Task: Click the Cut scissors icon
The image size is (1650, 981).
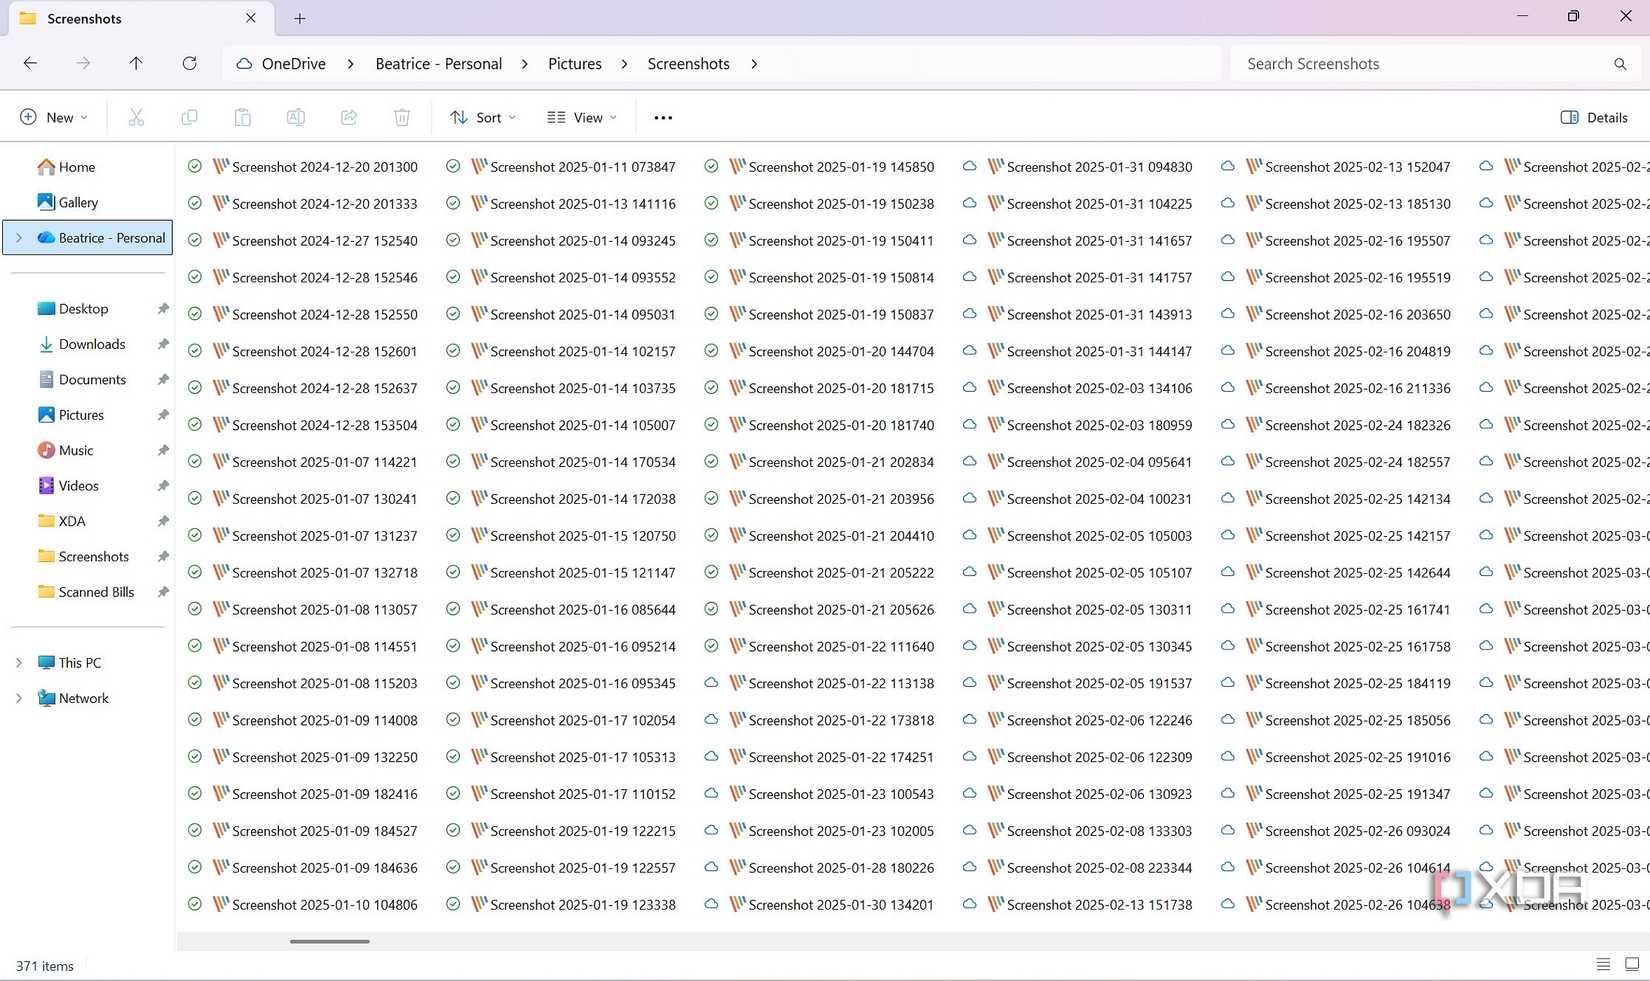Action: click(136, 117)
